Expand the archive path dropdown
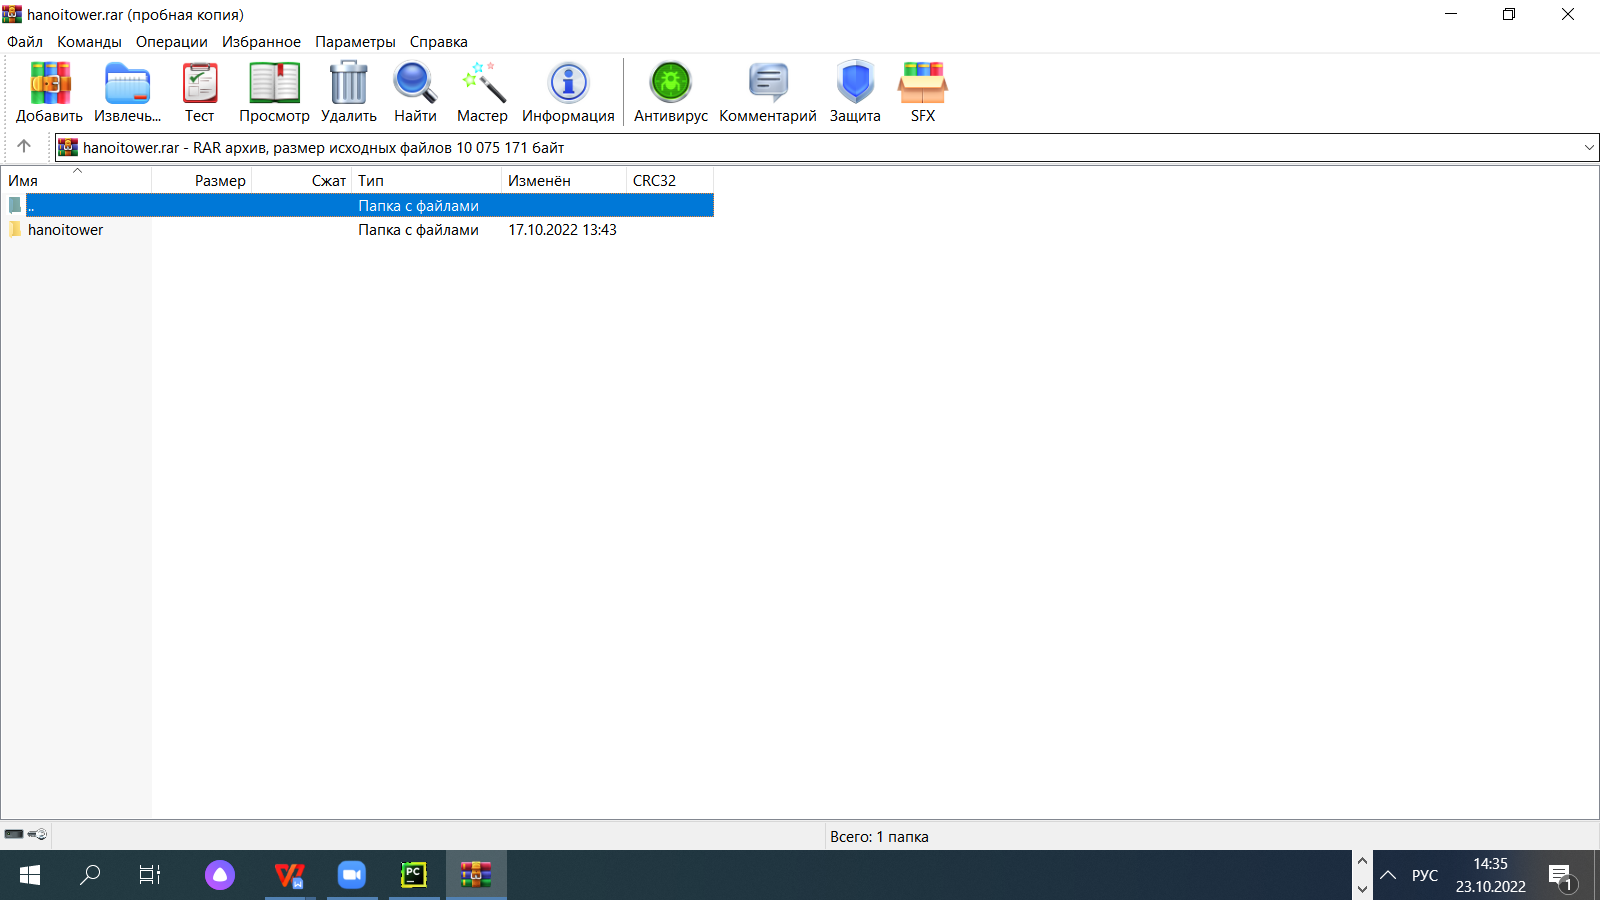 point(1589,148)
